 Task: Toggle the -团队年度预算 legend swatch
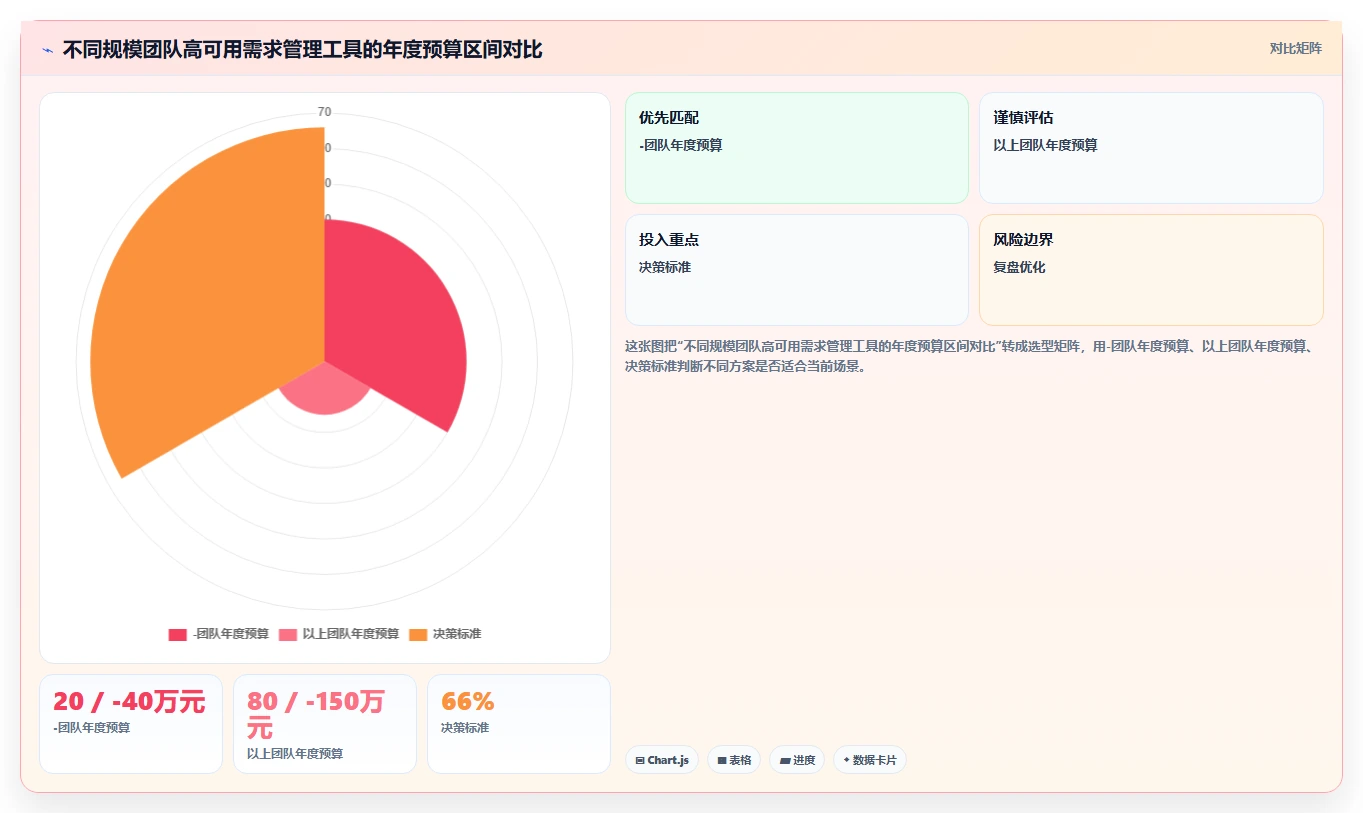[177, 634]
